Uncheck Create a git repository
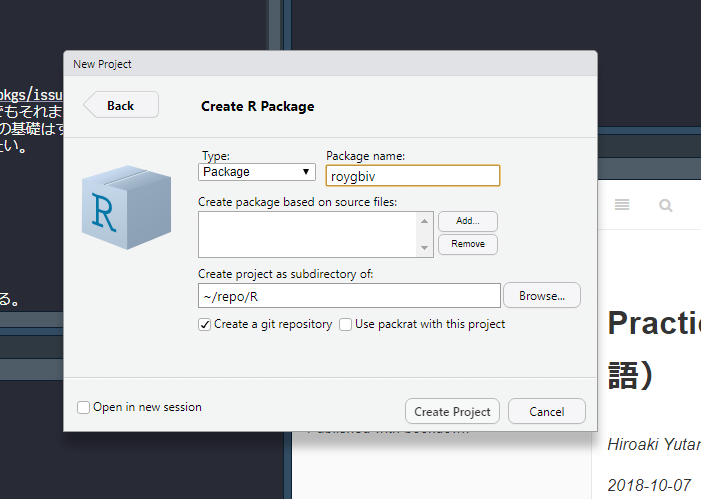 (x=205, y=324)
